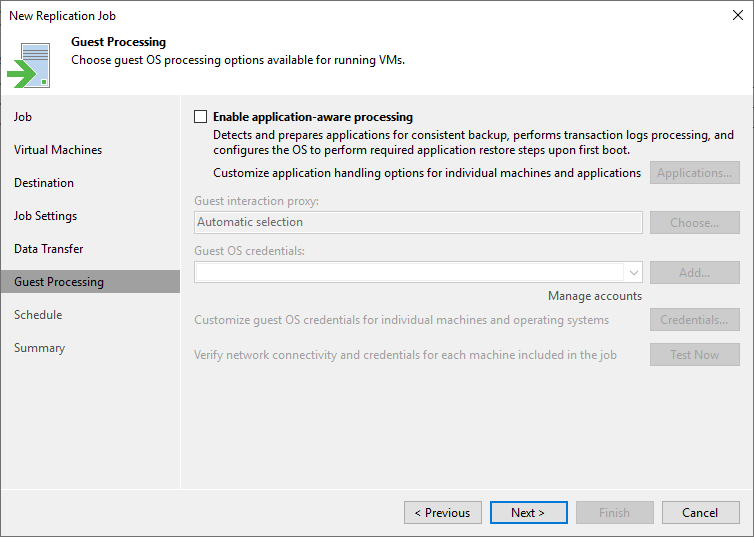Click inside the Guest OS credentials combo box
754x537 pixels.
pyautogui.click(x=418, y=273)
